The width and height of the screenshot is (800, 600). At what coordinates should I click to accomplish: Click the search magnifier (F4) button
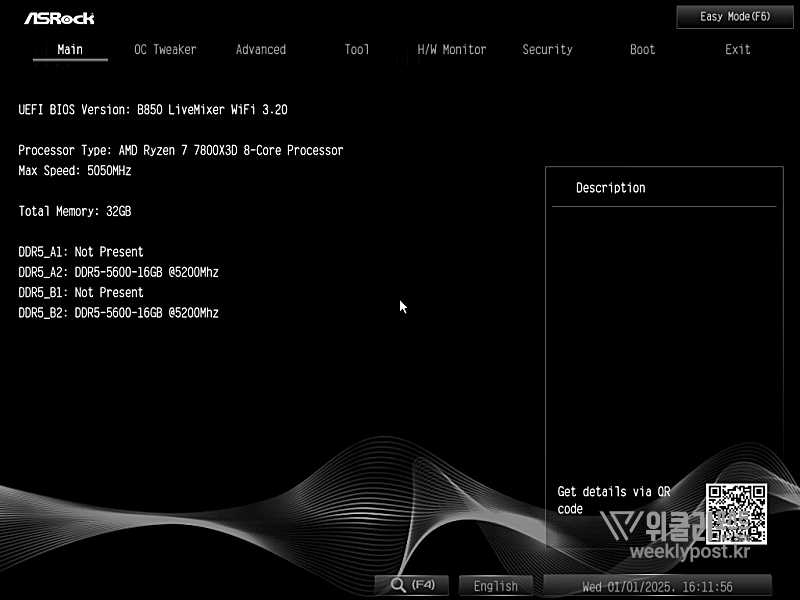pos(412,585)
